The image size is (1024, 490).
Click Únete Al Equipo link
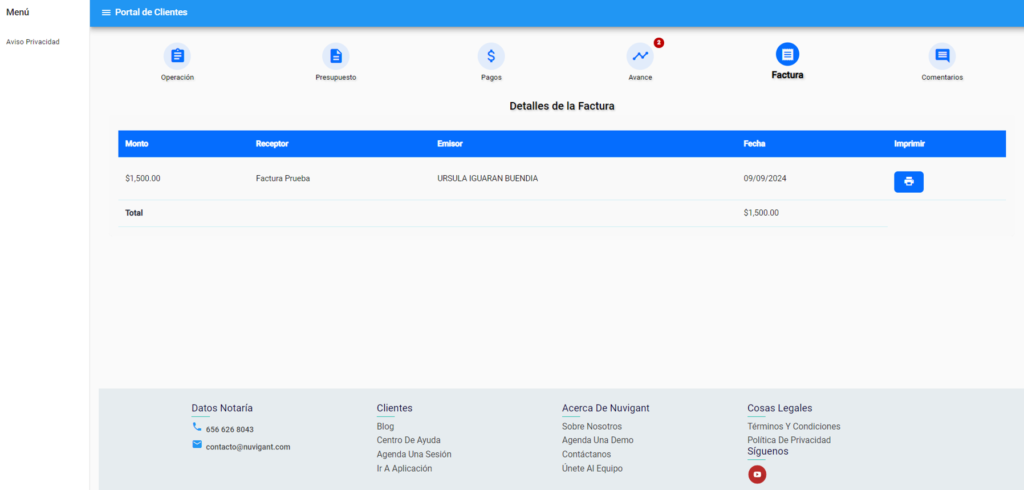(592, 468)
